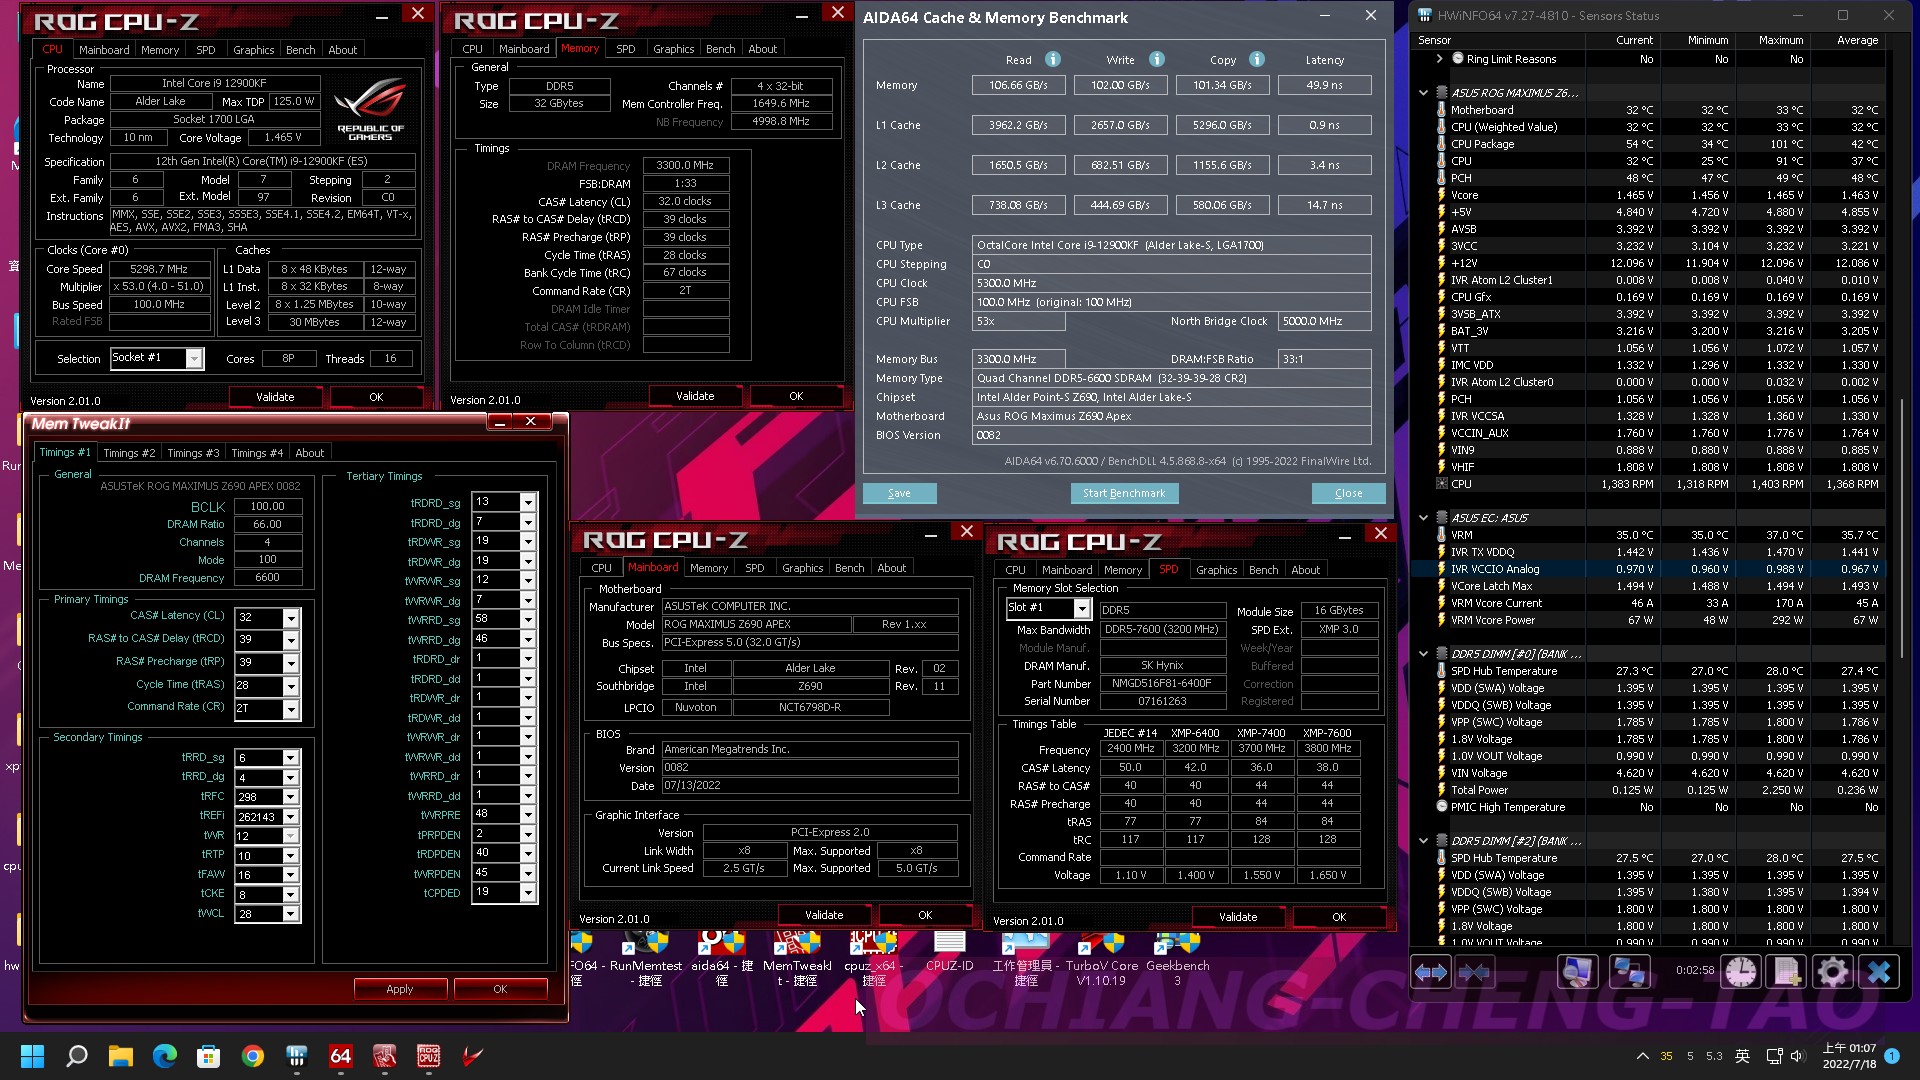The height and width of the screenshot is (1080, 1920).
Task: Open Slot #1 dropdown in CPU-Z SPD
Action: [x=1081, y=608]
